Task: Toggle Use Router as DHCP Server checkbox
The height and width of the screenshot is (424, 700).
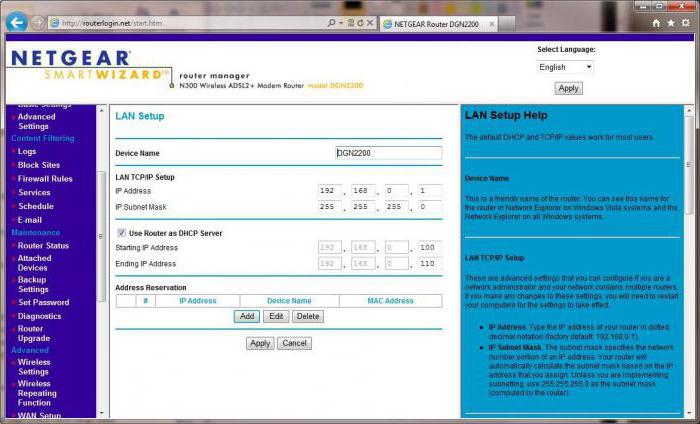Action: [121, 233]
